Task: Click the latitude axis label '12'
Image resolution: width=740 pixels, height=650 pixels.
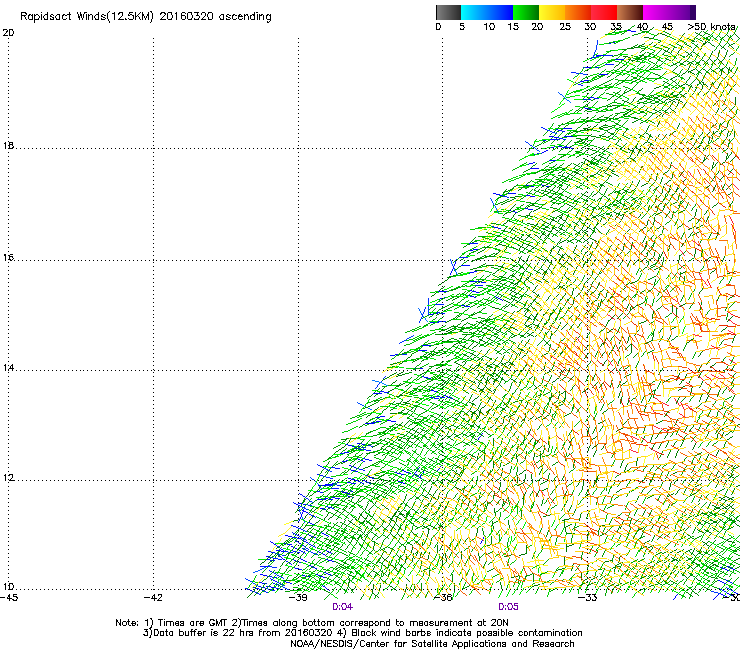Action: 8,478
